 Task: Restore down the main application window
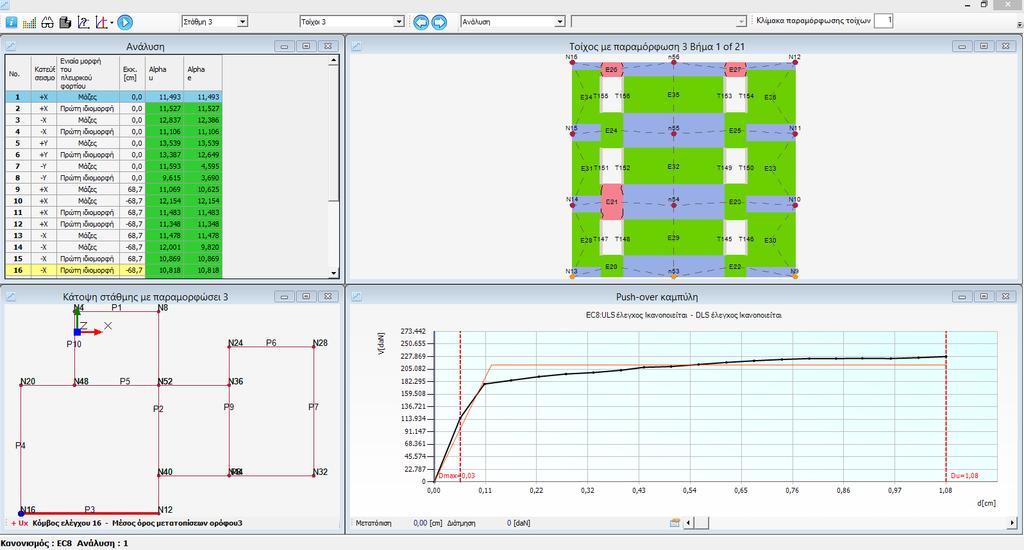coord(984,4)
